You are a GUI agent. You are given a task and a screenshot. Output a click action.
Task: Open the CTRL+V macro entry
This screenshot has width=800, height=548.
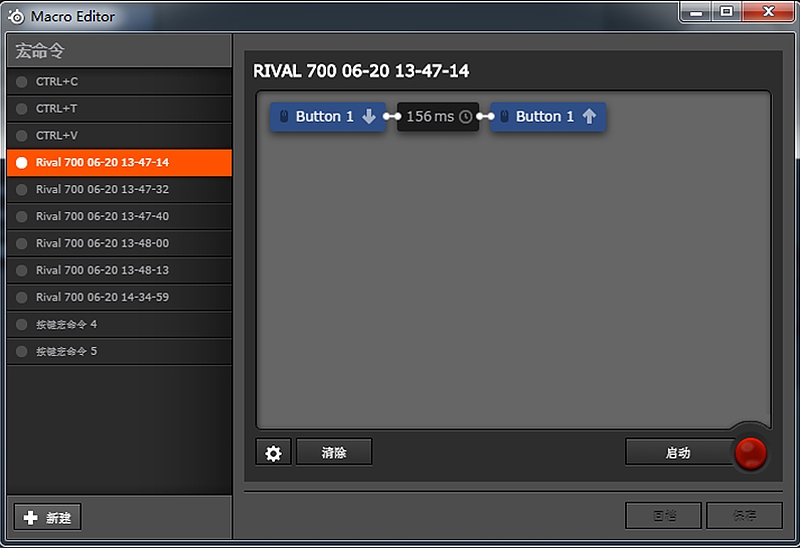click(x=119, y=136)
